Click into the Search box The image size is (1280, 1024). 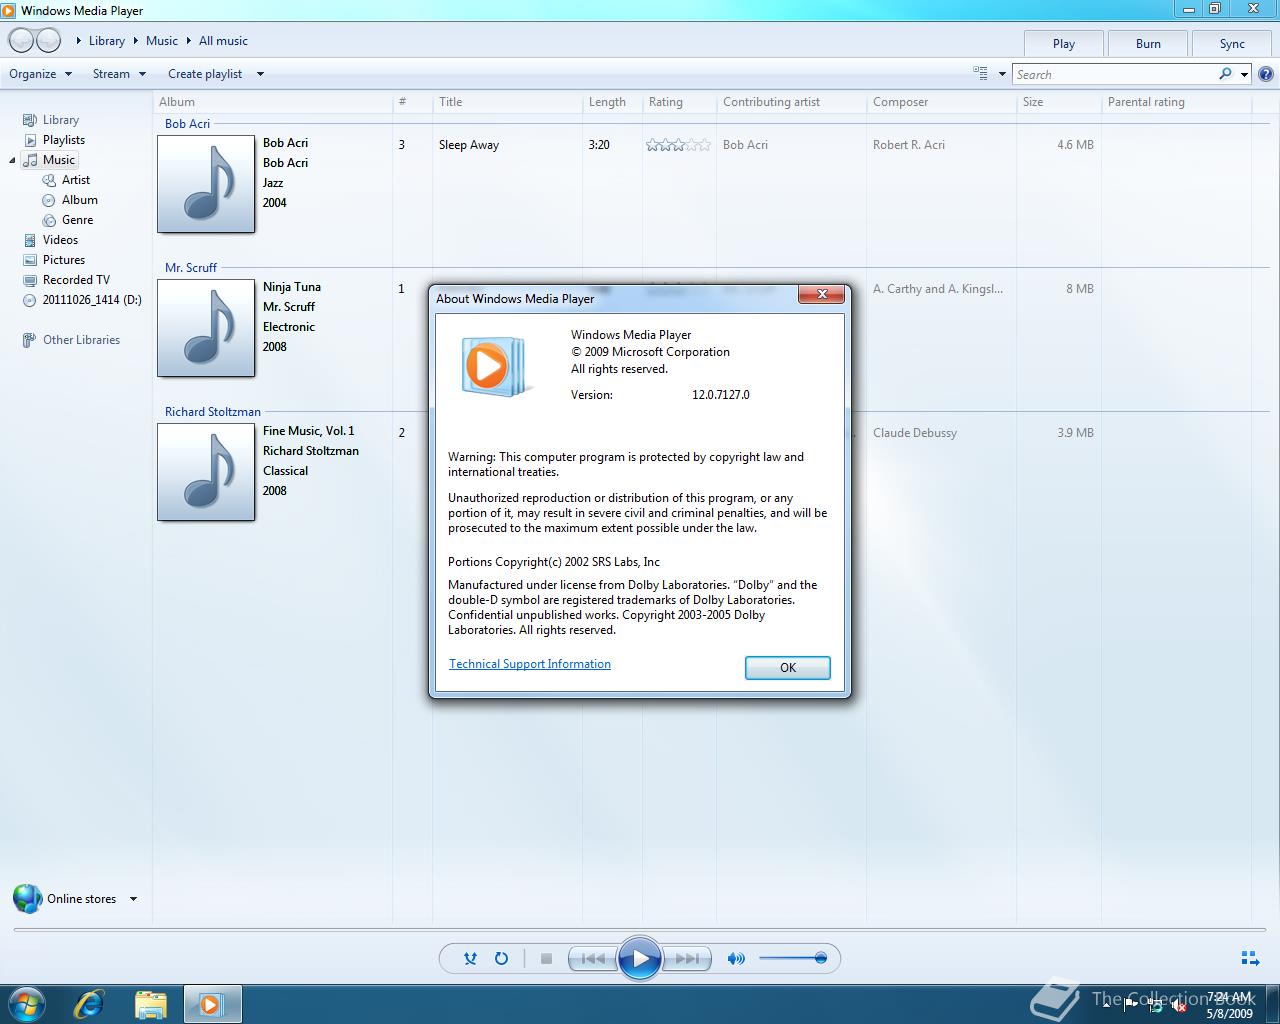pos(1115,74)
